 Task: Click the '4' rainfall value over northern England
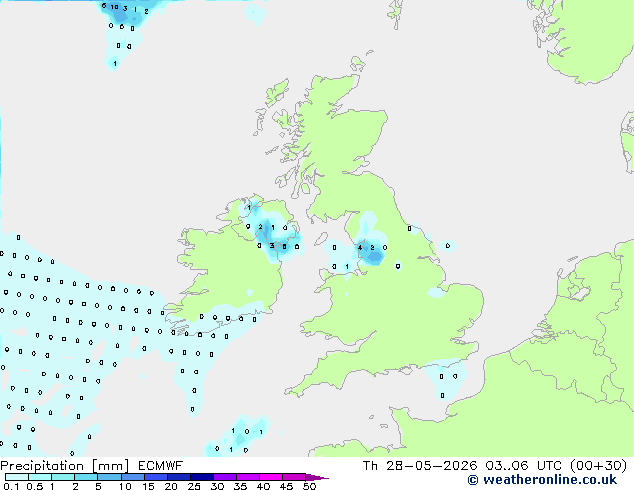tap(360, 247)
